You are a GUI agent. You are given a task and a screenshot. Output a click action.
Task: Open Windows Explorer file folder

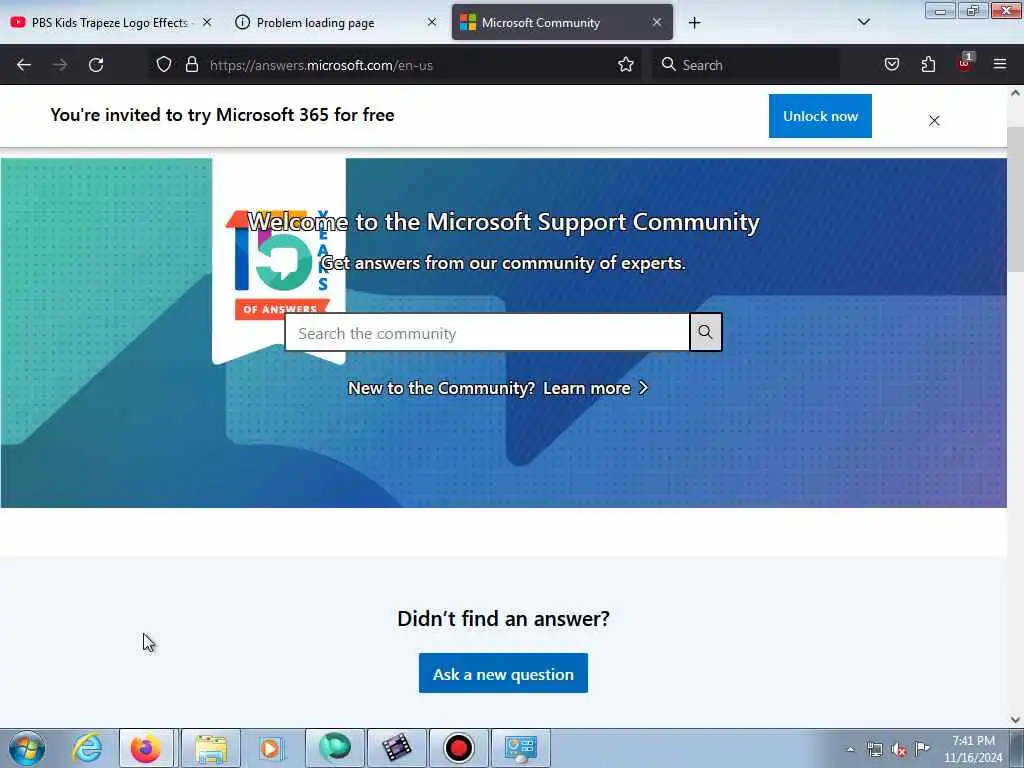click(210, 748)
